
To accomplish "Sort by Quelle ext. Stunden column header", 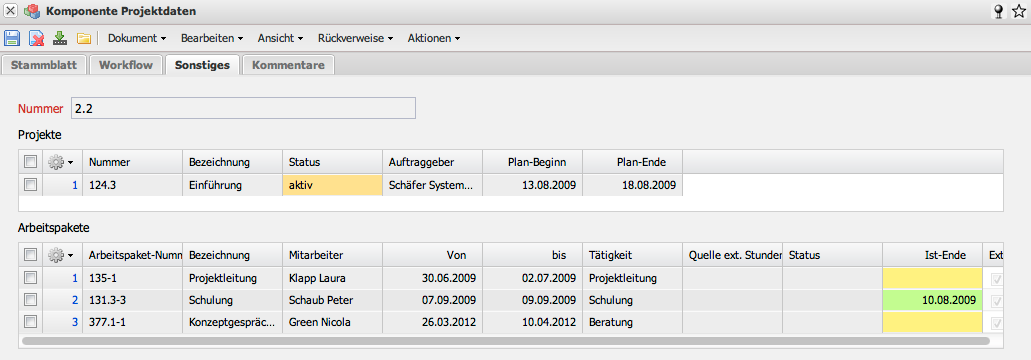I will [732, 255].
